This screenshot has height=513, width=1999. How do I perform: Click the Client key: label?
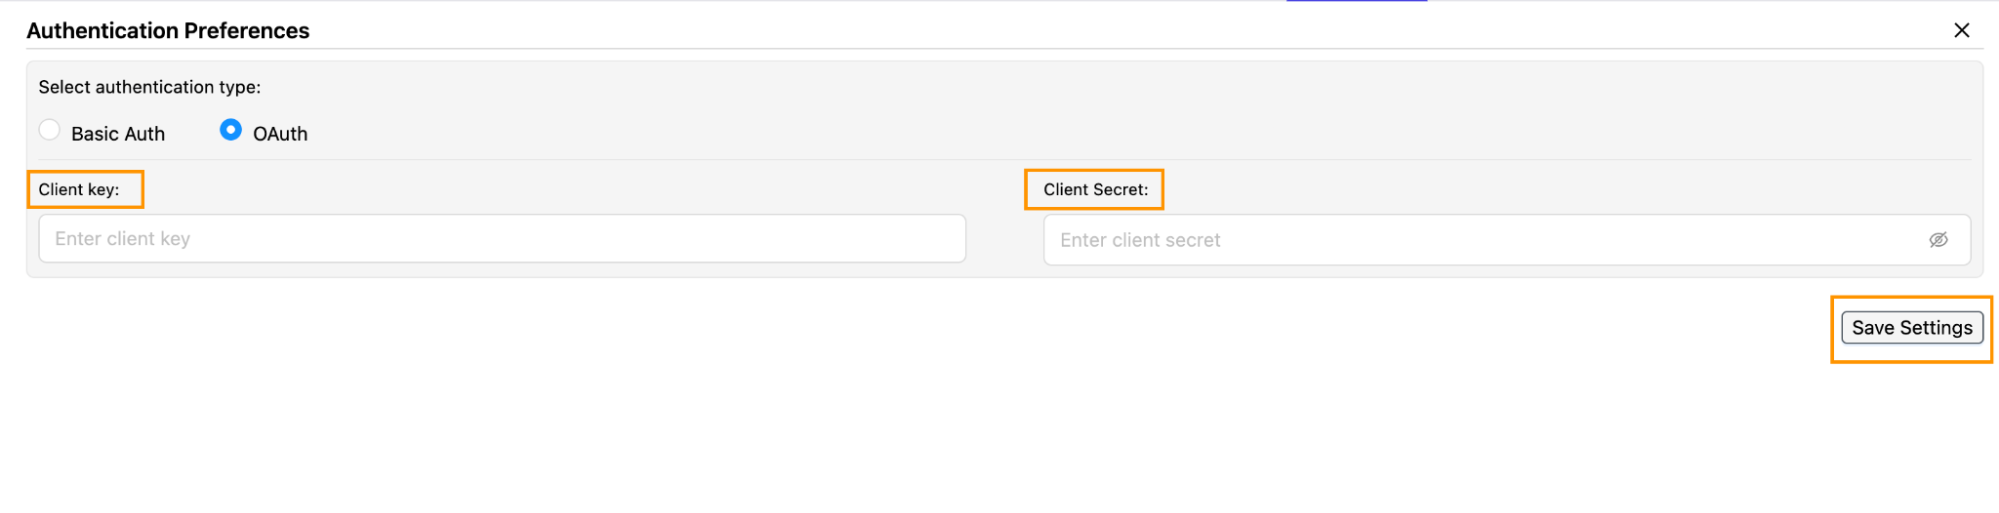79,190
